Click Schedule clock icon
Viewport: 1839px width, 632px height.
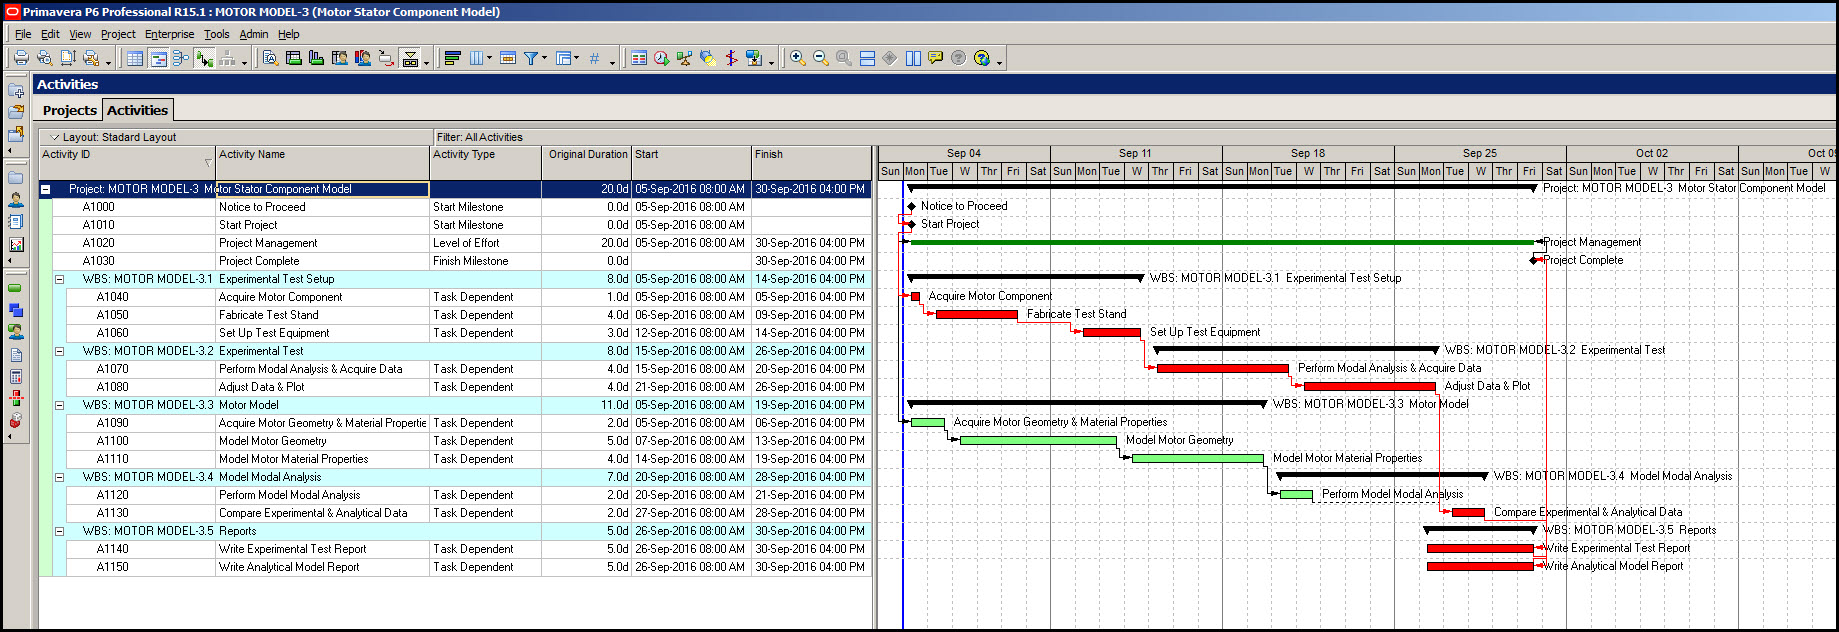(661, 58)
